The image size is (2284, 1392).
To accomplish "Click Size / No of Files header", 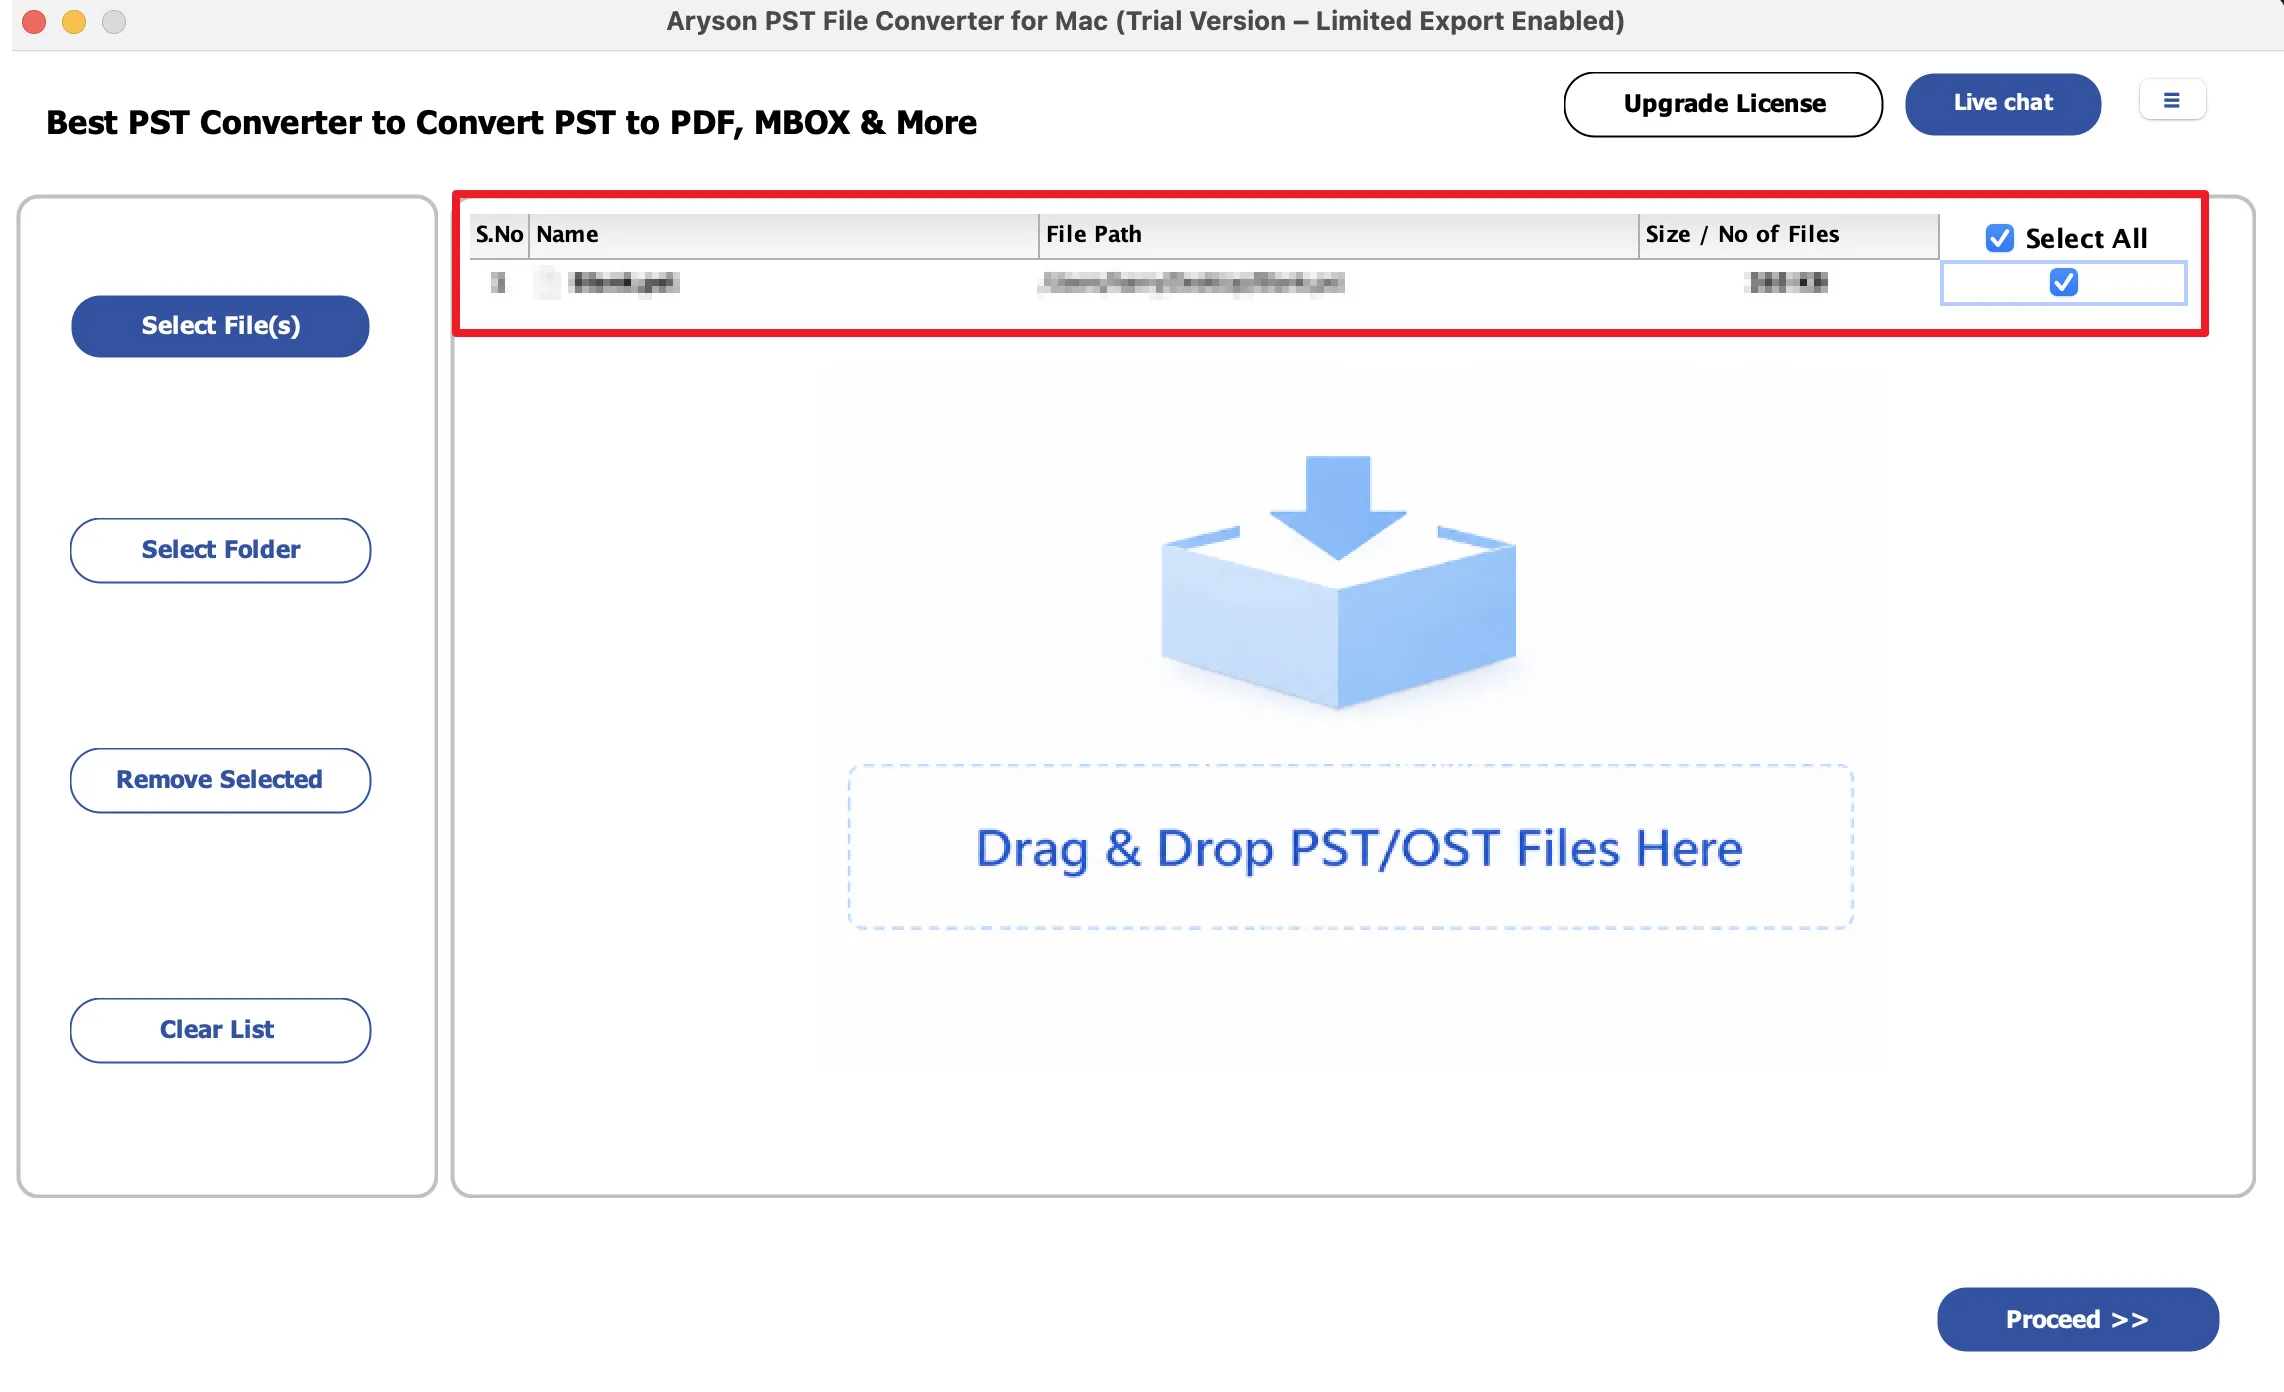I will 1789,235.
